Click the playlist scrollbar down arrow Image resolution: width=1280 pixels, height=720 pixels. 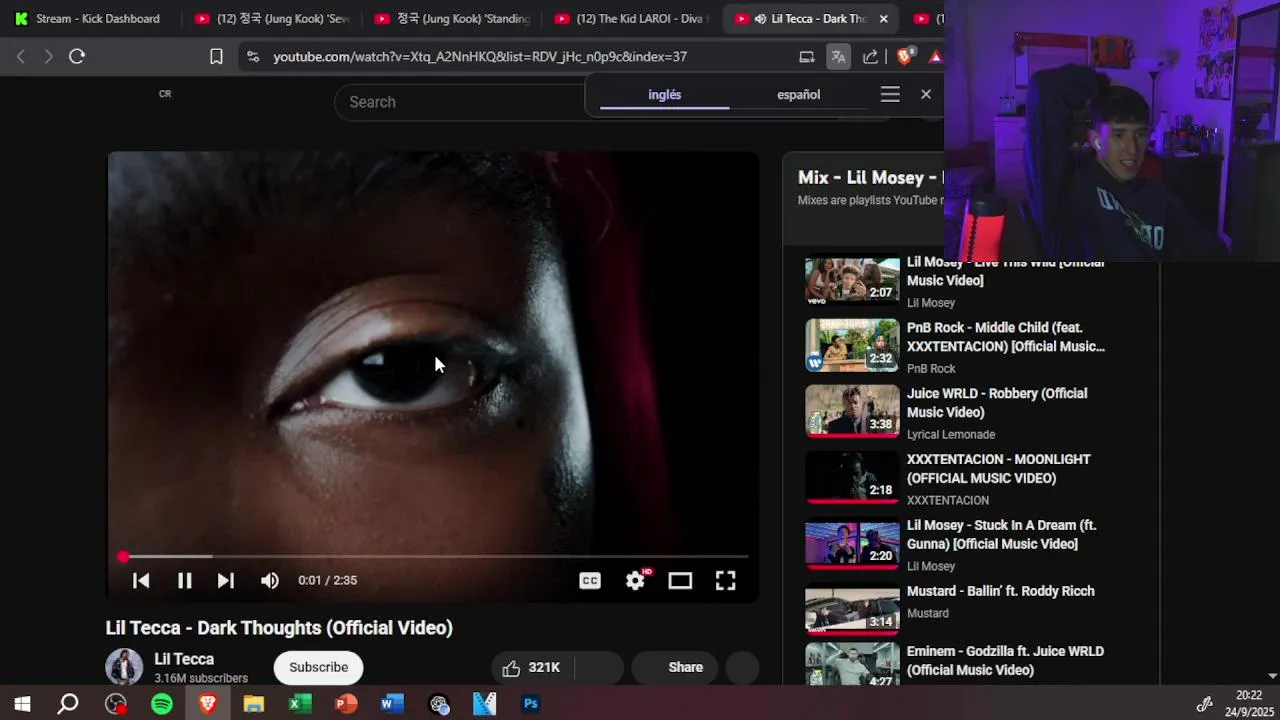[1272, 676]
